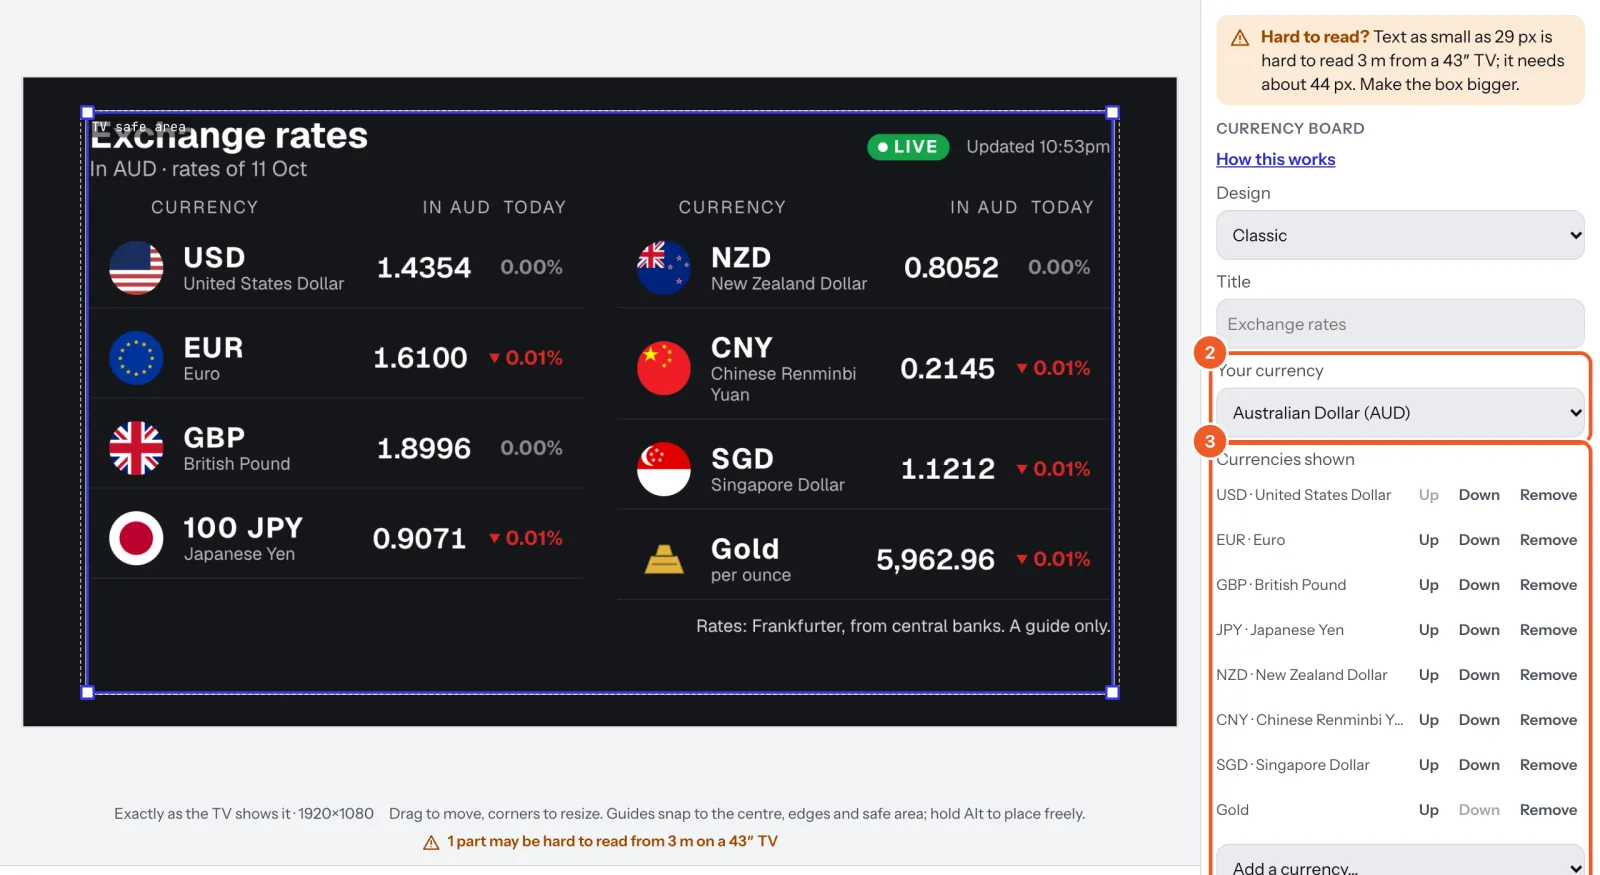Click the hard to read warning at bottom
1600x875 pixels.
pyautogui.click(x=600, y=842)
